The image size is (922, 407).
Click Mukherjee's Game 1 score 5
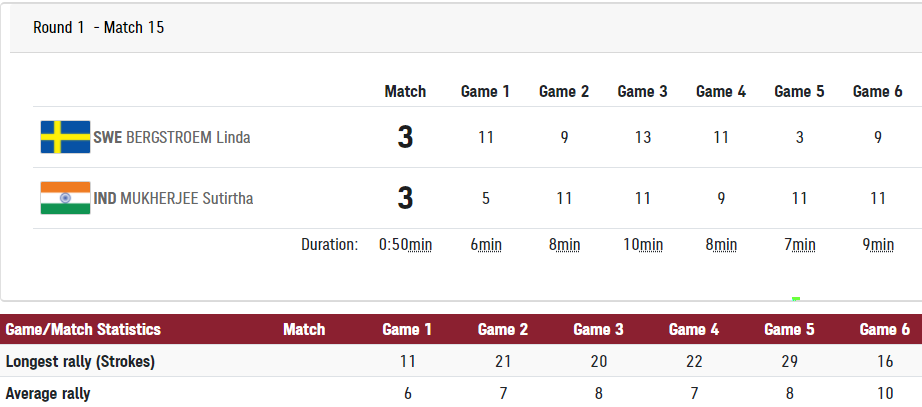point(486,199)
